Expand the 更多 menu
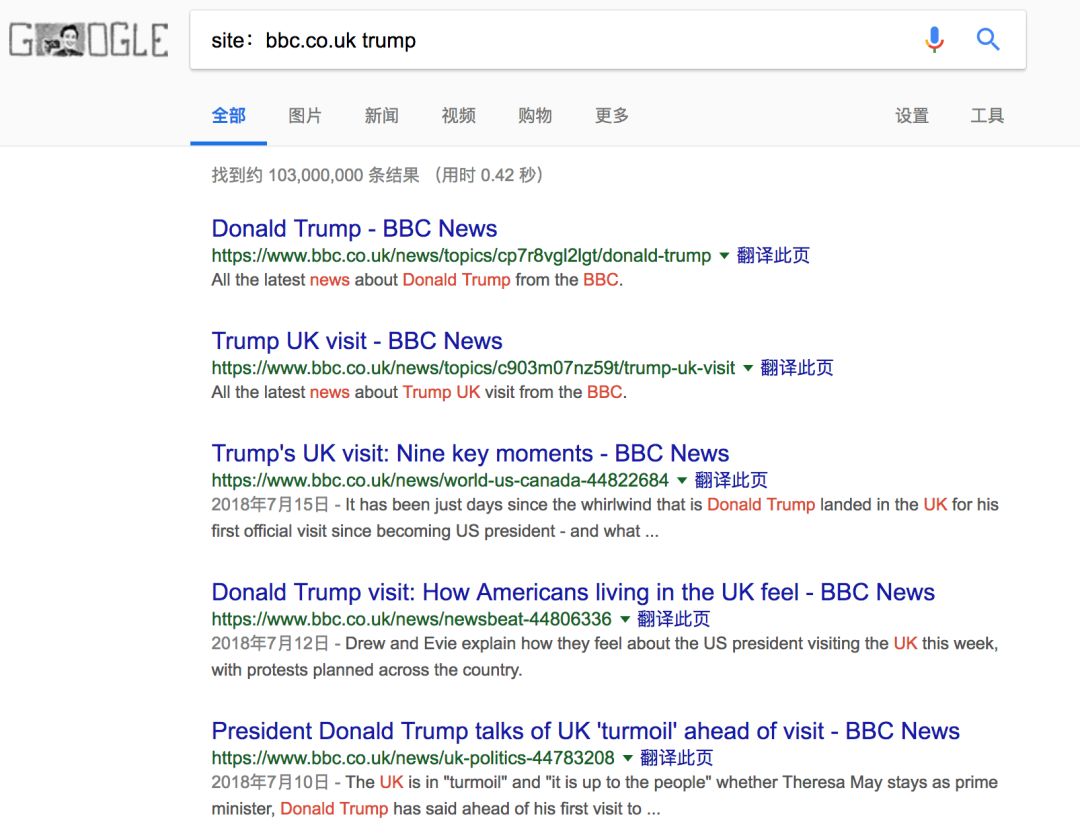 (612, 116)
